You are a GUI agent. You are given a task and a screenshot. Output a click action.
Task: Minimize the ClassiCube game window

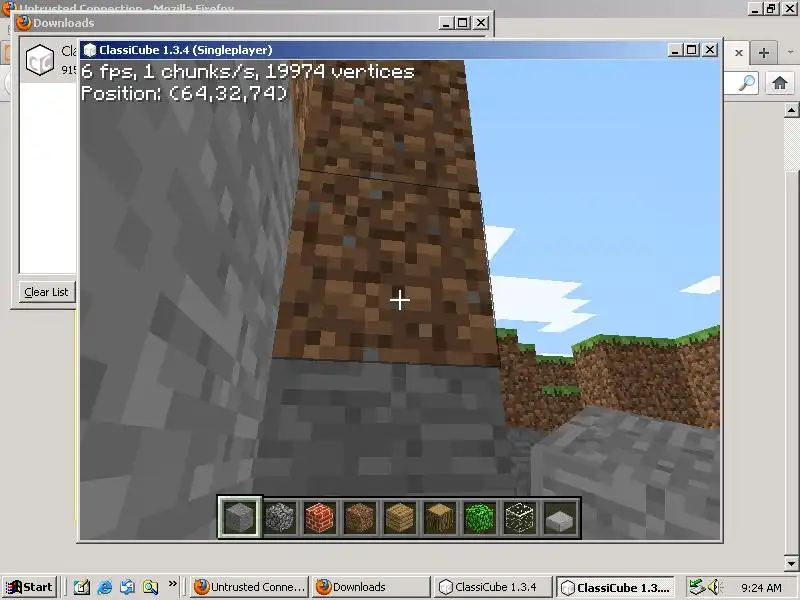(676, 50)
